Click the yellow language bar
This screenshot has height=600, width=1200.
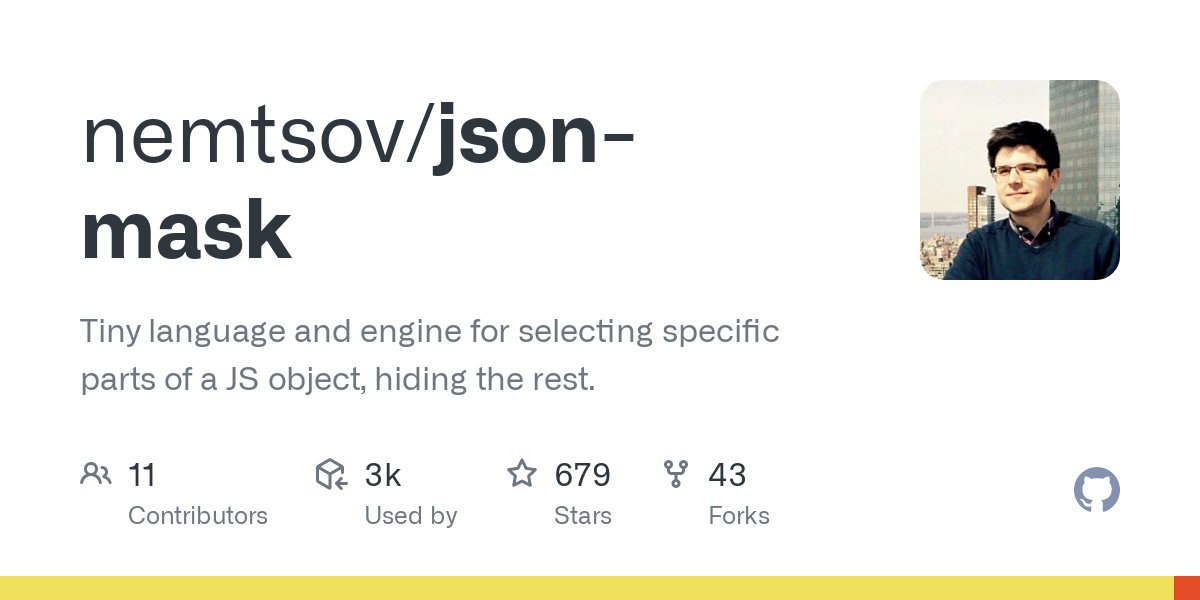tap(586, 588)
